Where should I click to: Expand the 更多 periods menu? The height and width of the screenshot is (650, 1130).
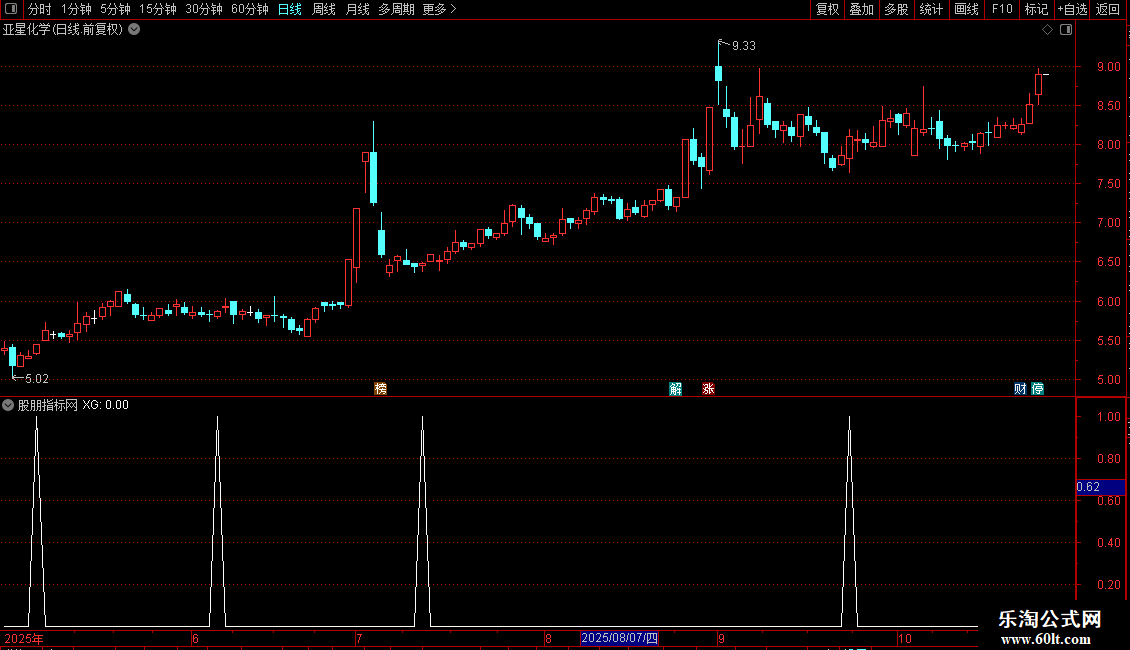(x=439, y=9)
